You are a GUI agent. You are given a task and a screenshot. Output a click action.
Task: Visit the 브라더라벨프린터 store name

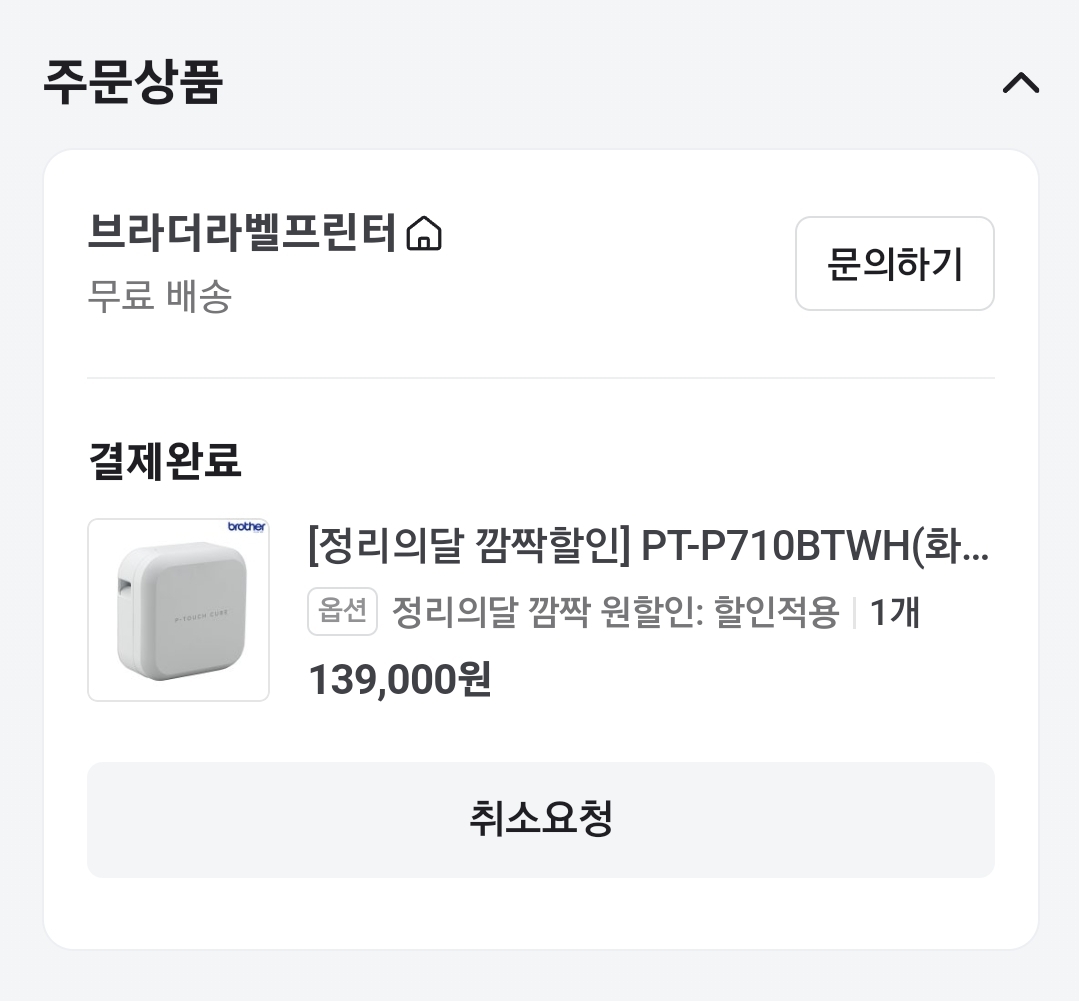tap(242, 233)
